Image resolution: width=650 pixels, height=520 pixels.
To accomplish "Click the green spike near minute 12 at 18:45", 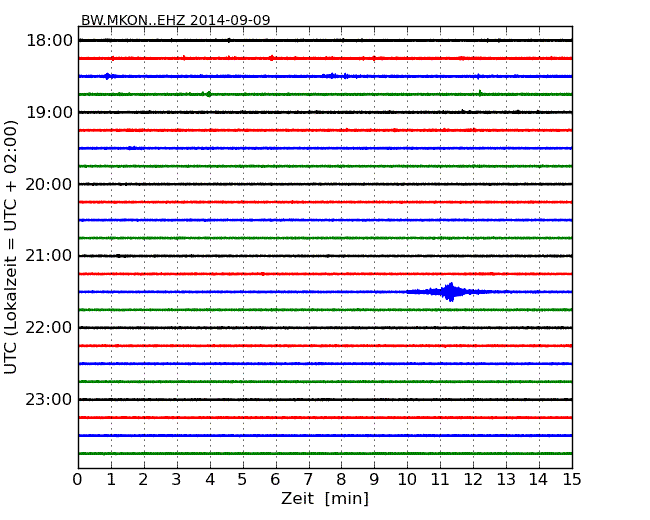I will pos(480,93).
